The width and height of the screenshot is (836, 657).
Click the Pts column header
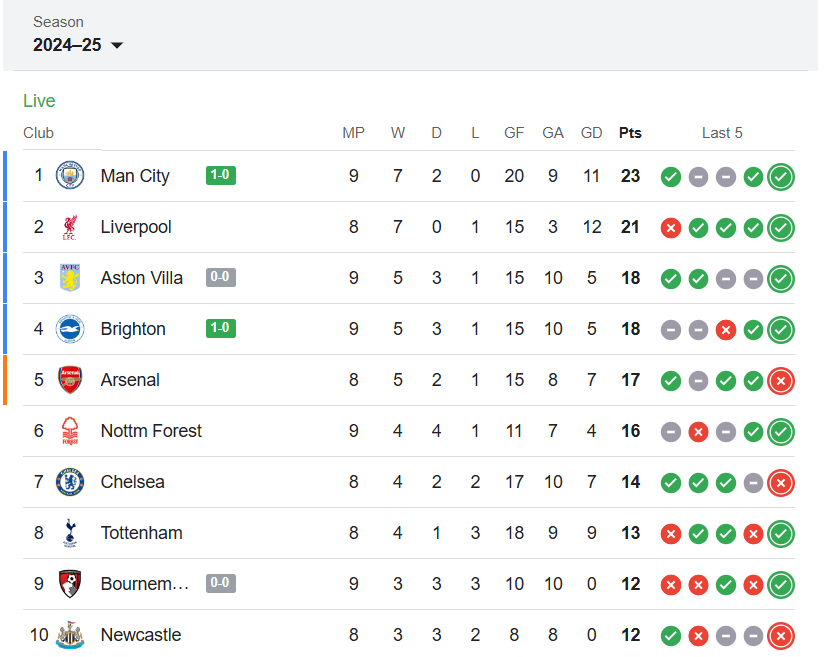[x=630, y=133]
